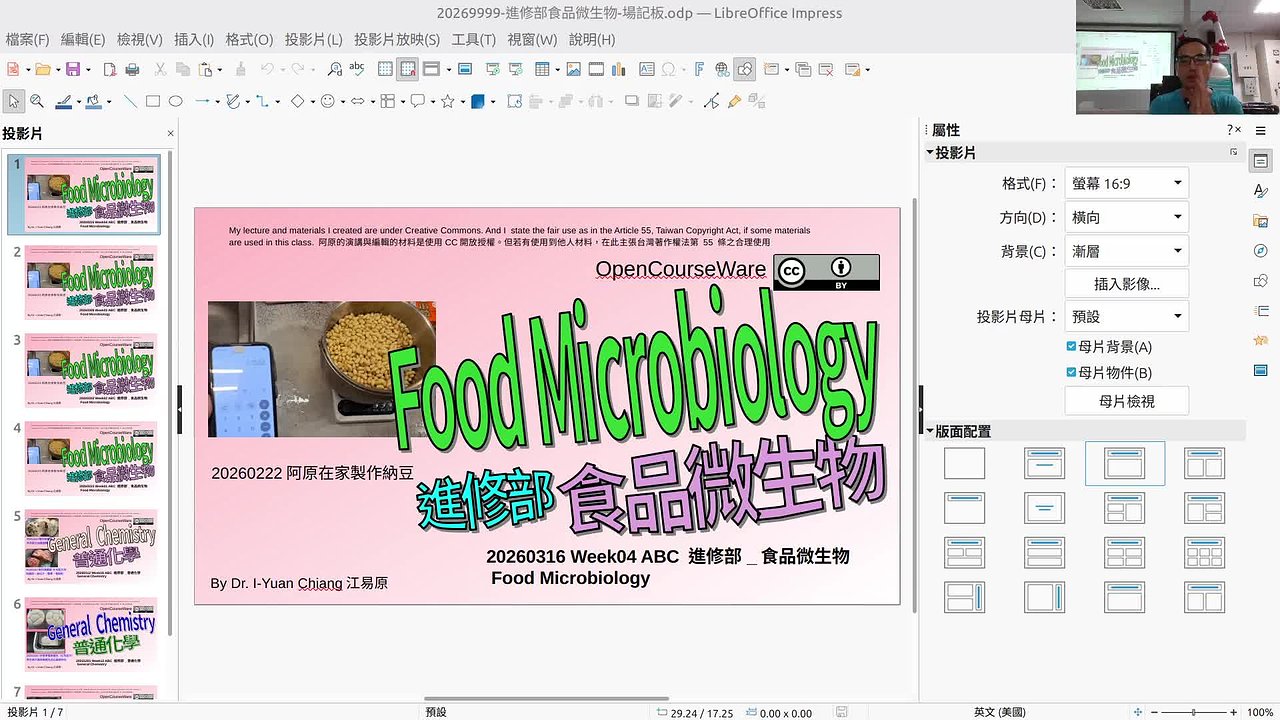Image resolution: width=1280 pixels, height=720 pixels.
Task: Click the Rotate tool icon
Action: pyautogui.click(x=515, y=101)
